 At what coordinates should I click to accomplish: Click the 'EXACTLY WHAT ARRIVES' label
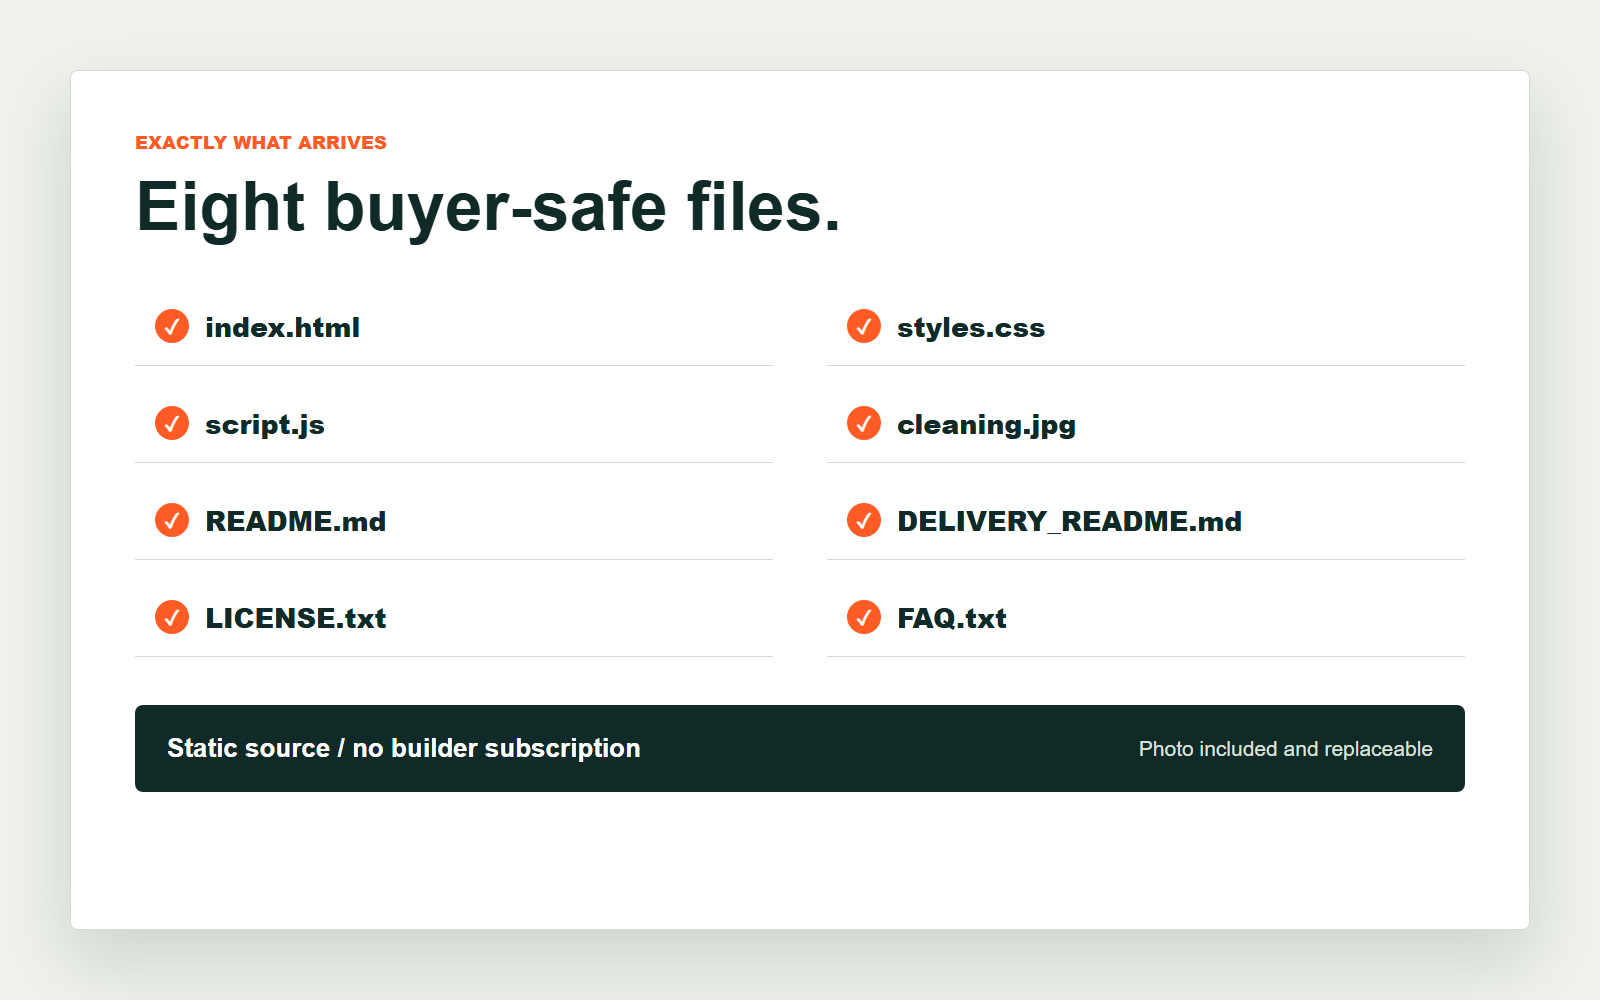pyautogui.click(x=261, y=143)
